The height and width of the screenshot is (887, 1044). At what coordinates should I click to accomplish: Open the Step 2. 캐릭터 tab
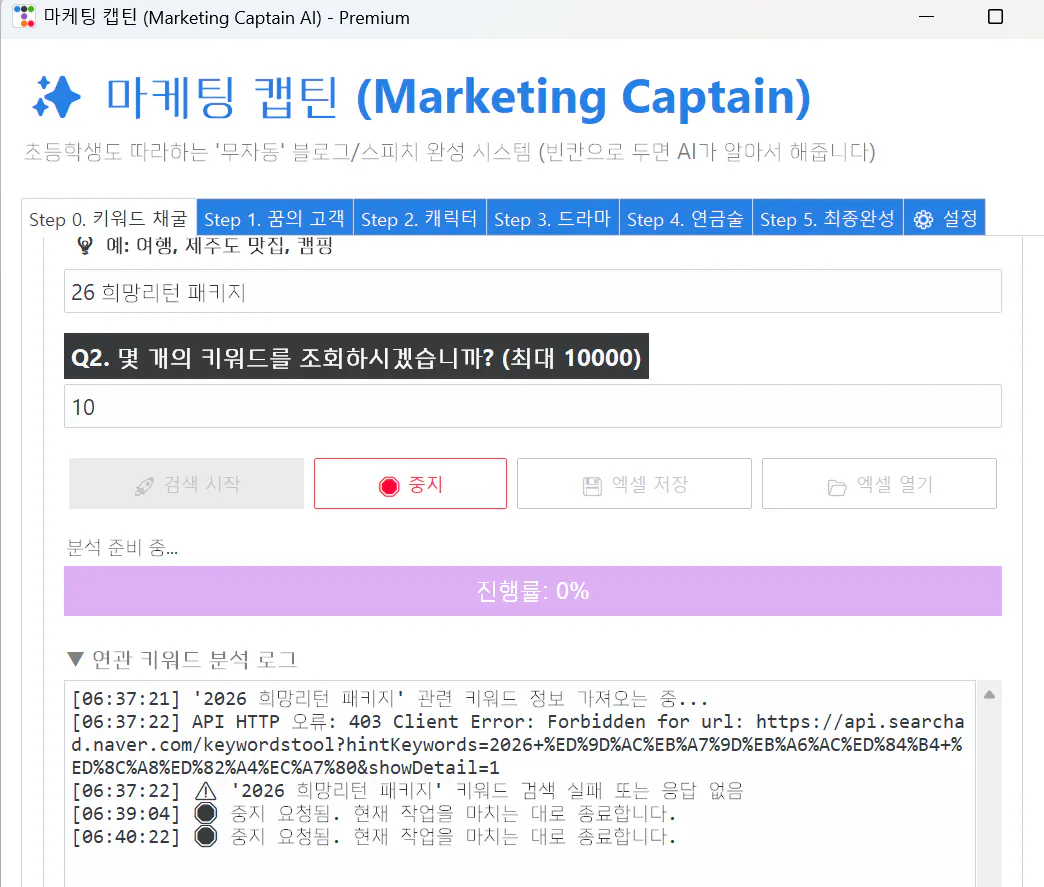[x=419, y=218]
